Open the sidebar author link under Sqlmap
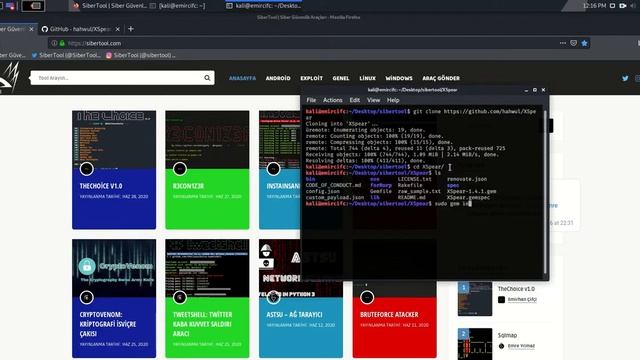640x360 pixels. point(521,346)
